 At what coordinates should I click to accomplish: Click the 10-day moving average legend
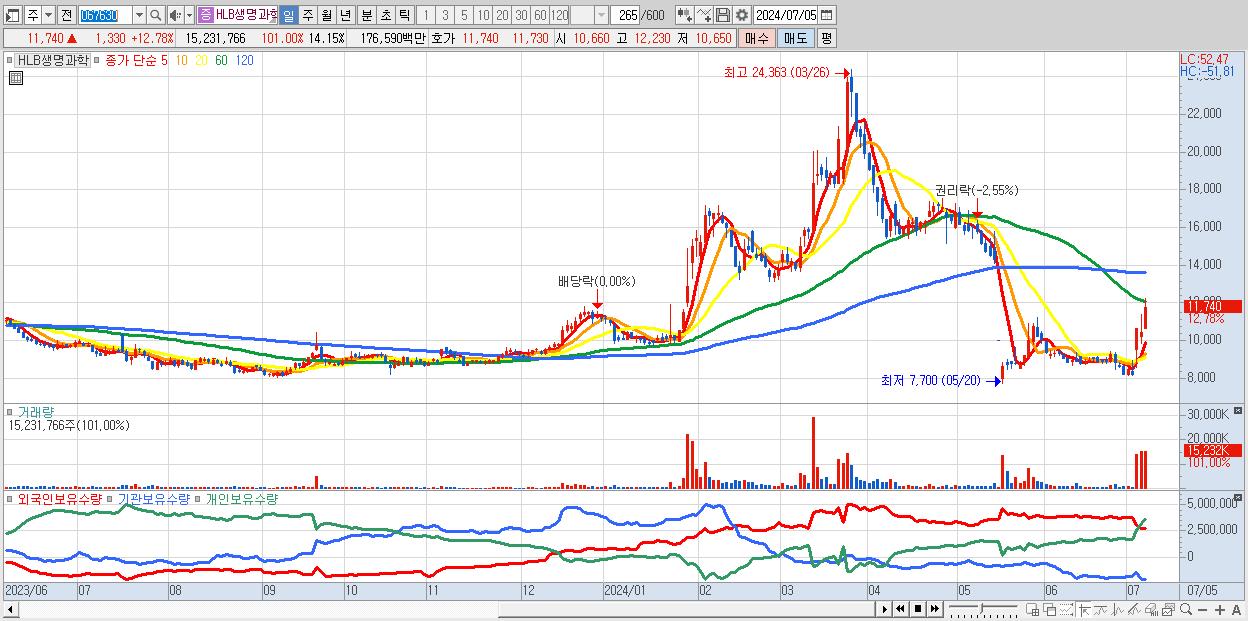pos(182,60)
